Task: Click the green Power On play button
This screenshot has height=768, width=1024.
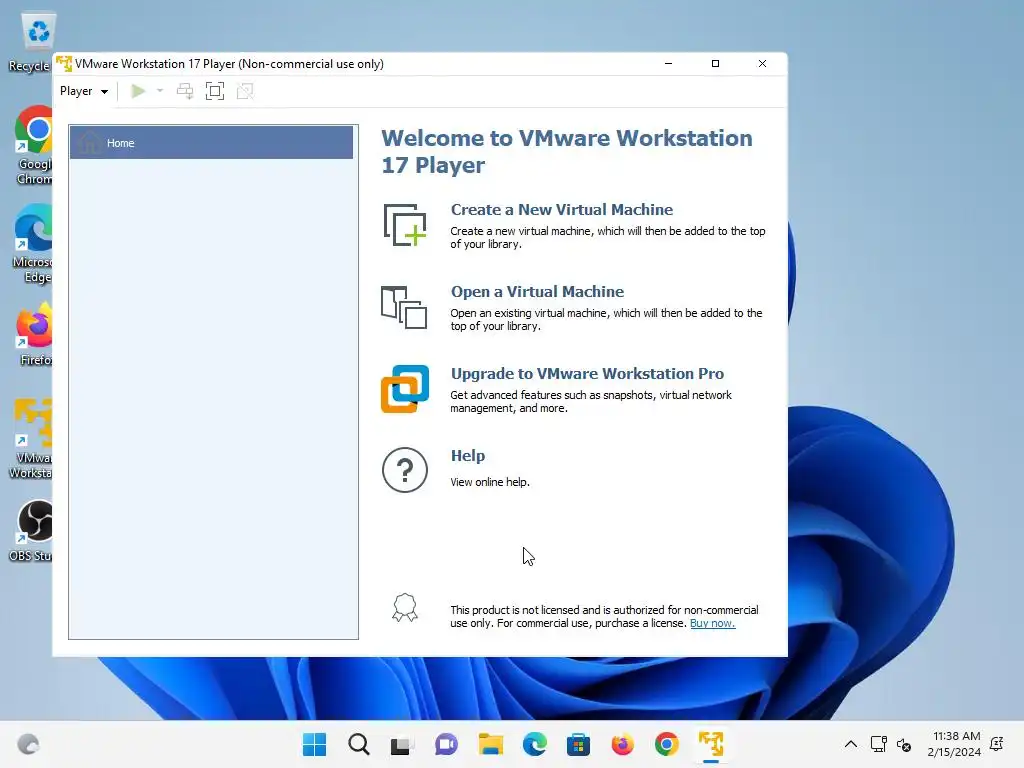Action: [138, 91]
